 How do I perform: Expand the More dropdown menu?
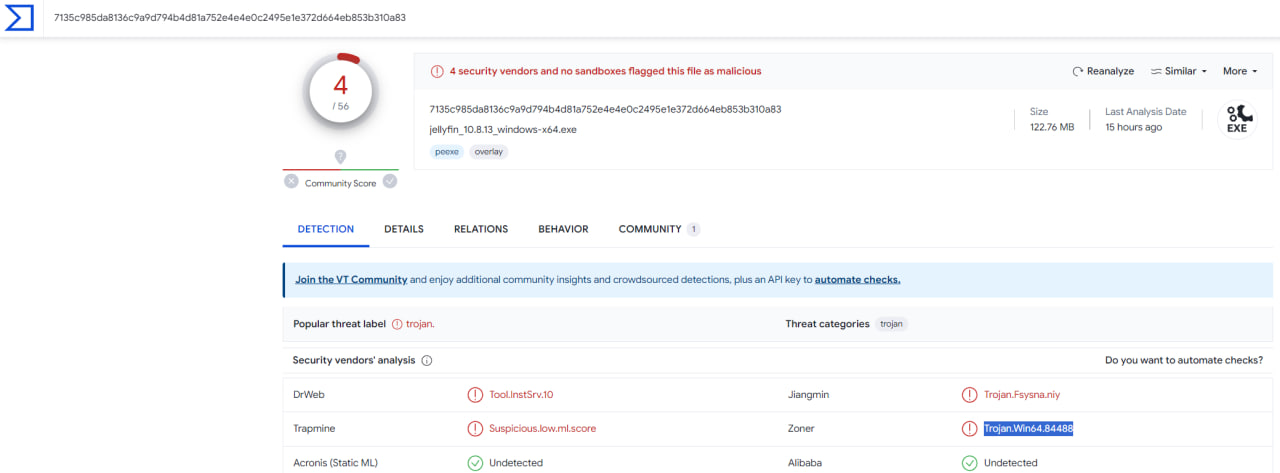click(x=1239, y=71)
